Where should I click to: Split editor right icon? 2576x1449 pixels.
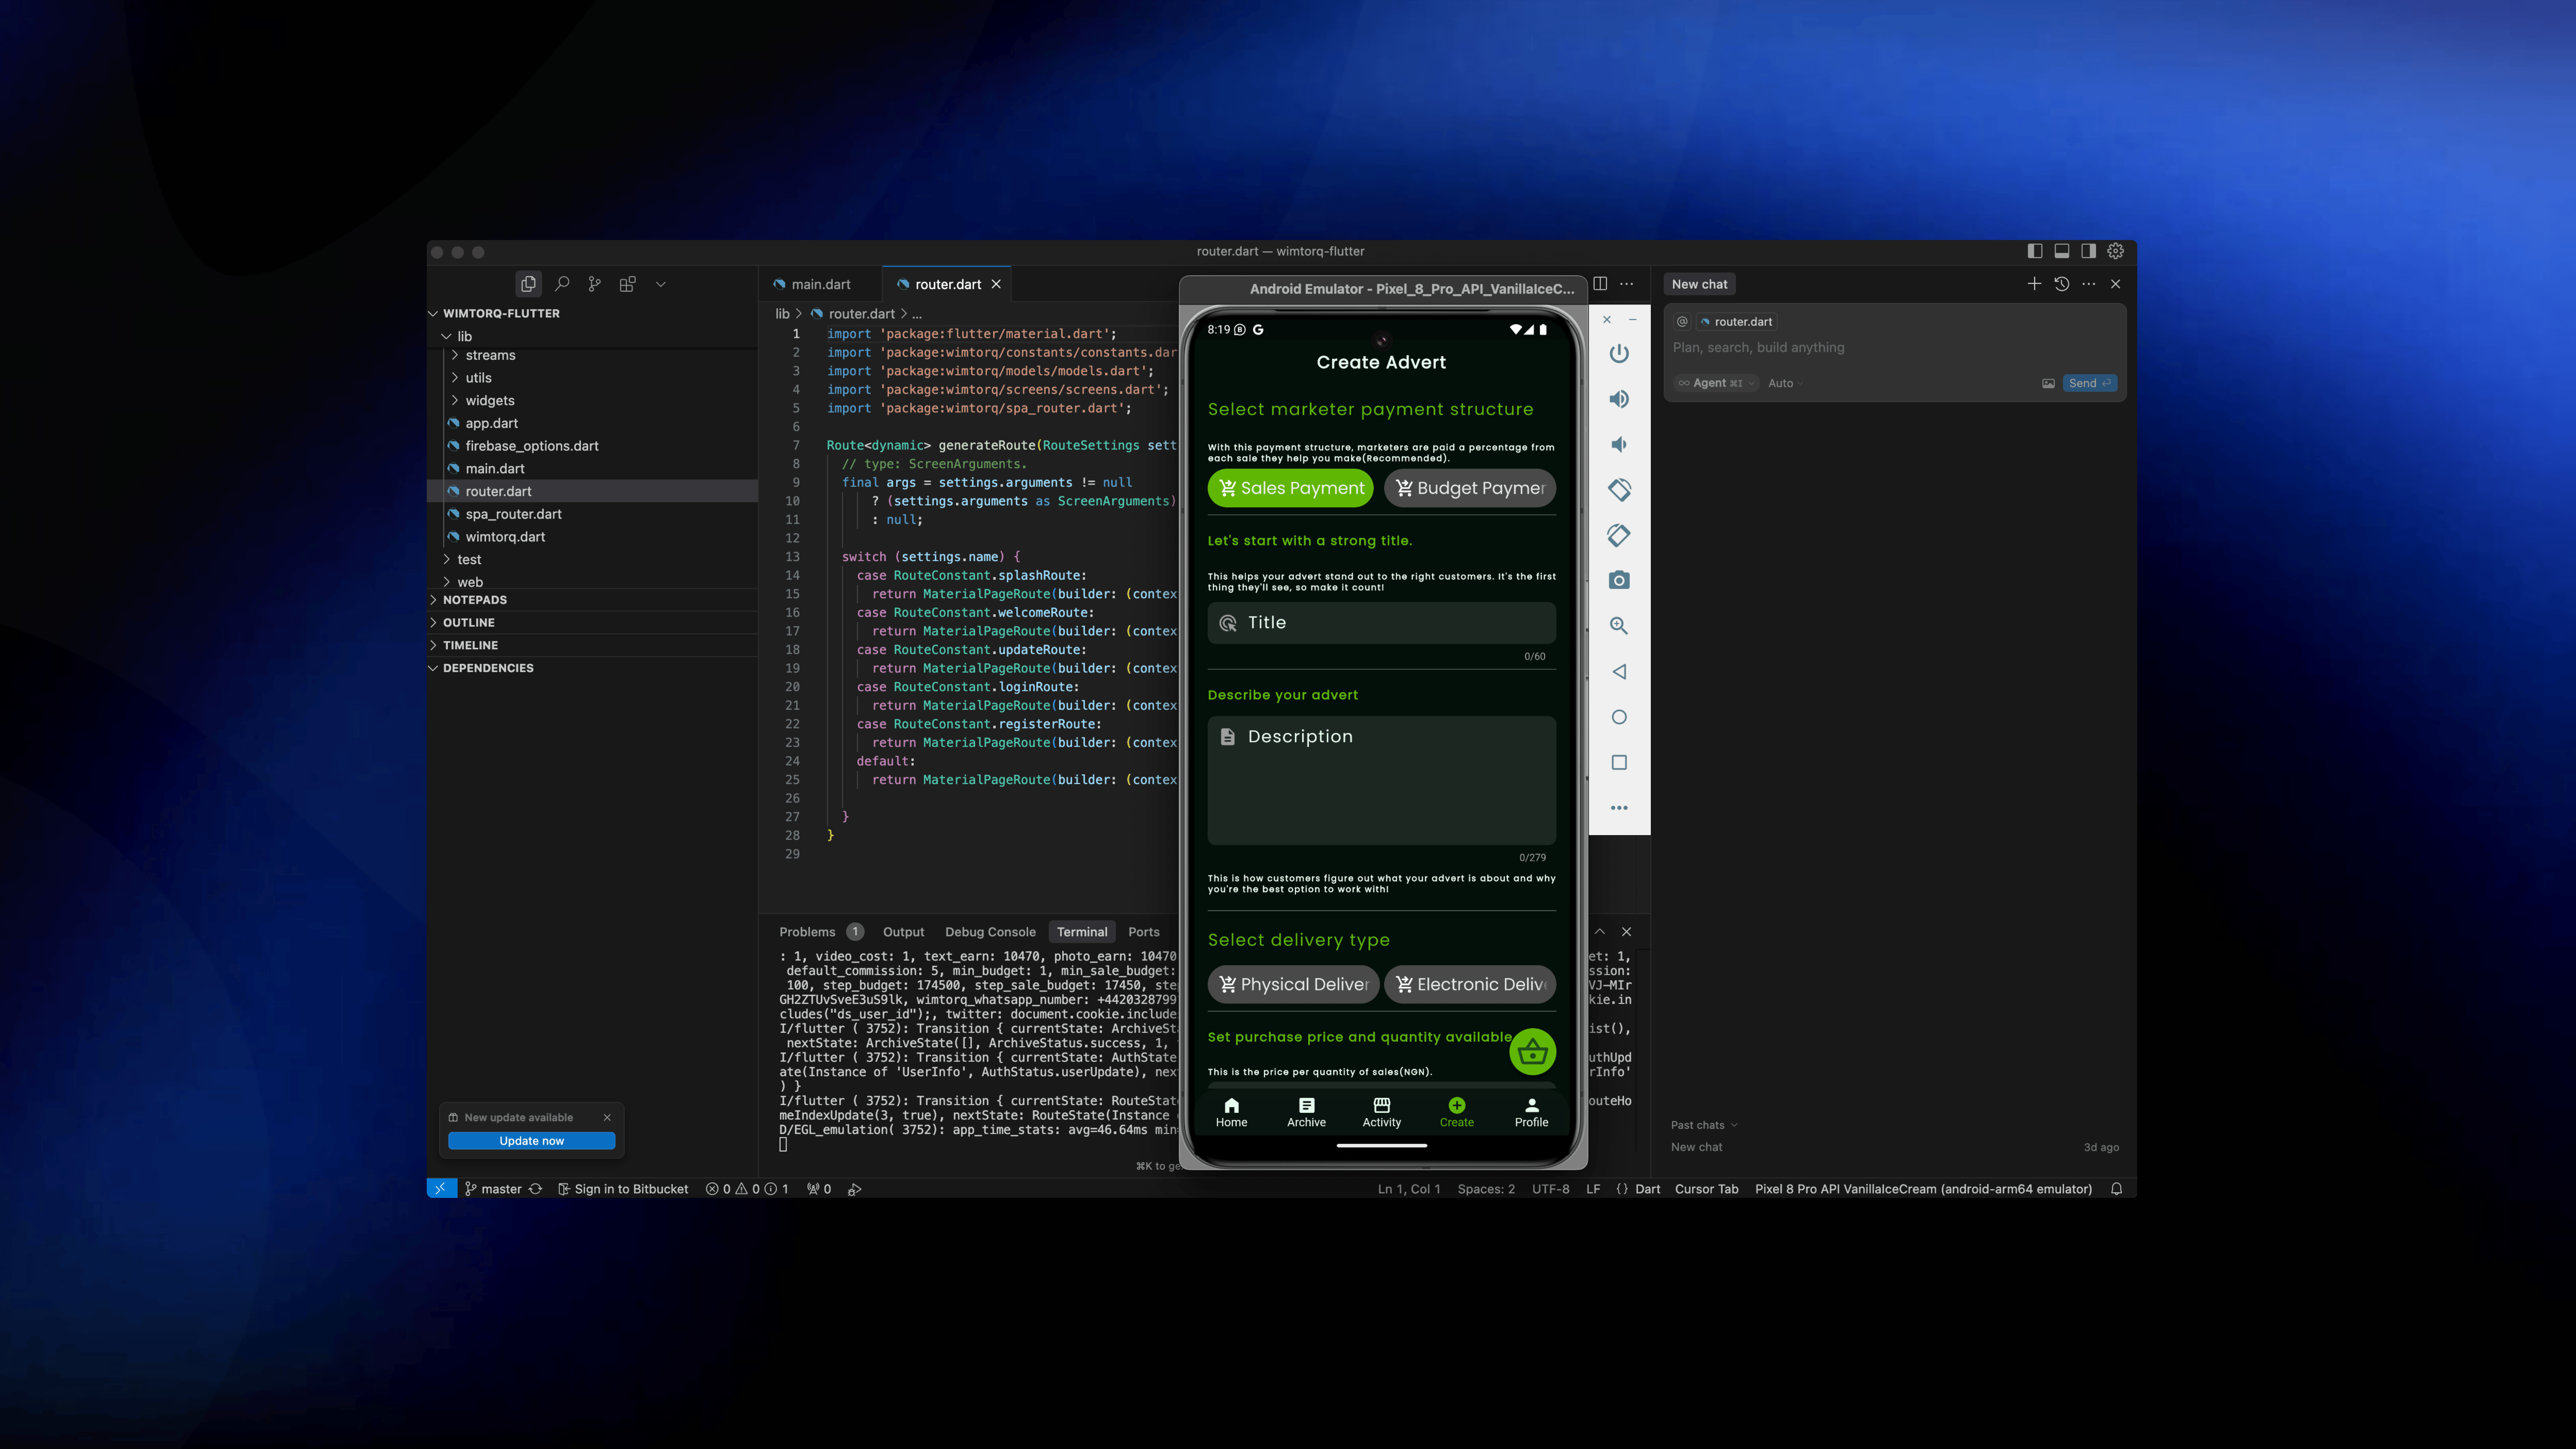(x=1600, y=284)
